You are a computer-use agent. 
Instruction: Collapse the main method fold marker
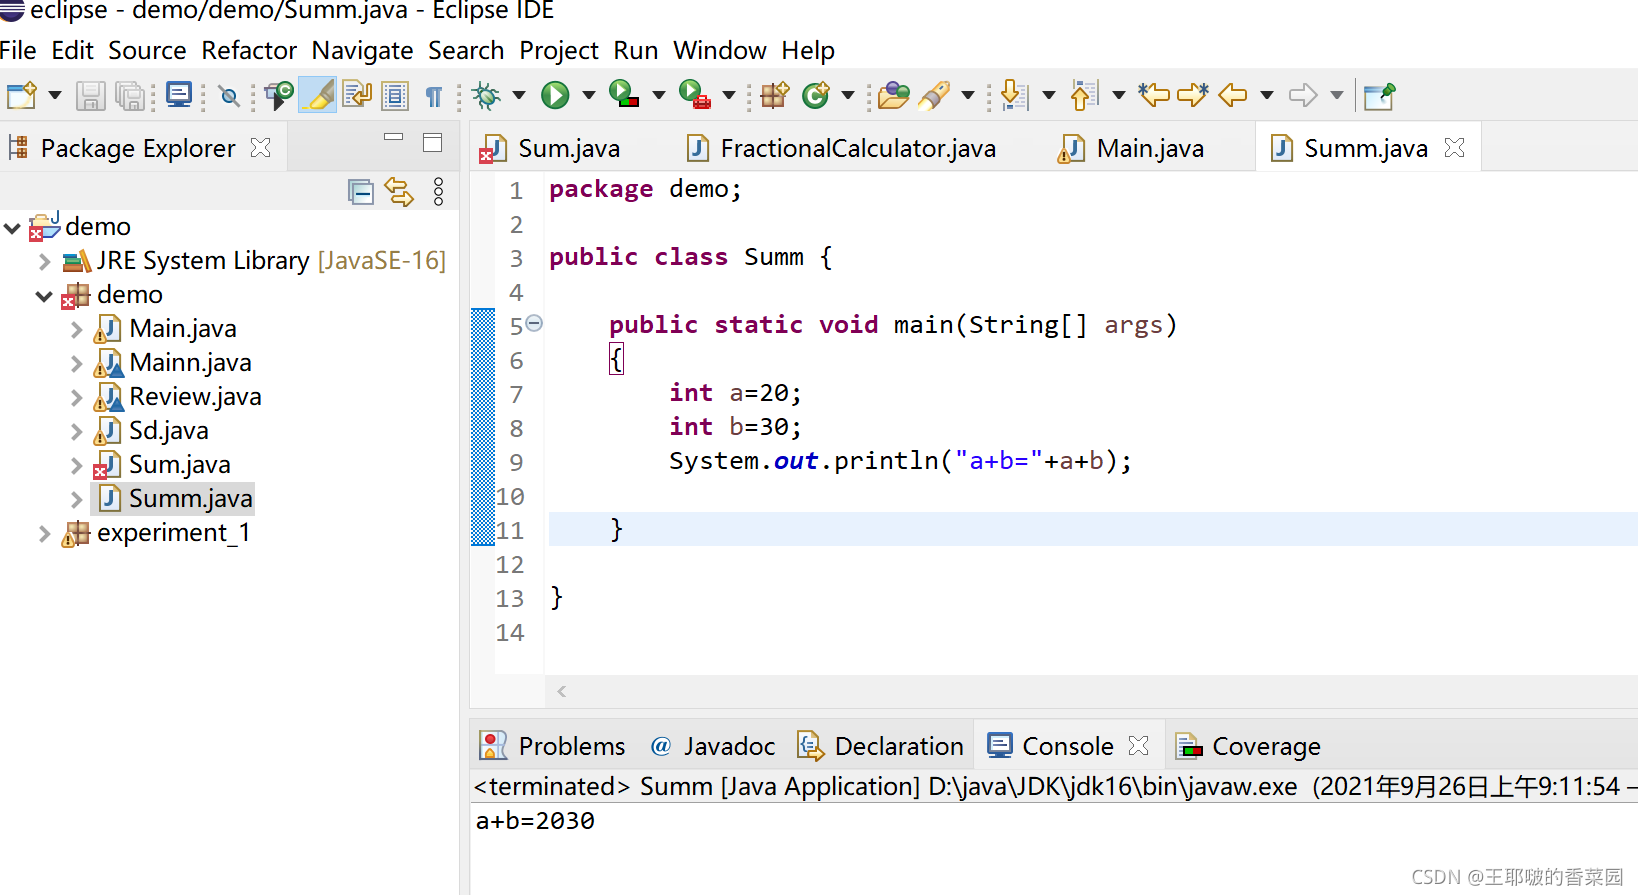534,323
